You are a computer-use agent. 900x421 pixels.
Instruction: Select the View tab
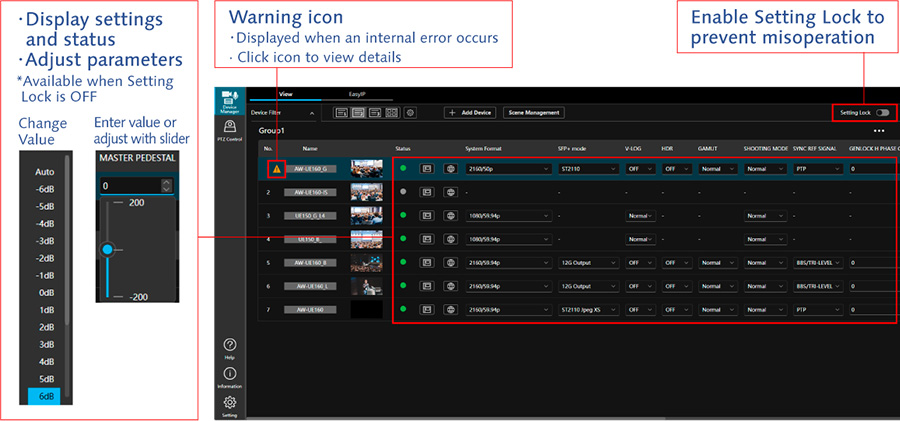pos(285,93)
